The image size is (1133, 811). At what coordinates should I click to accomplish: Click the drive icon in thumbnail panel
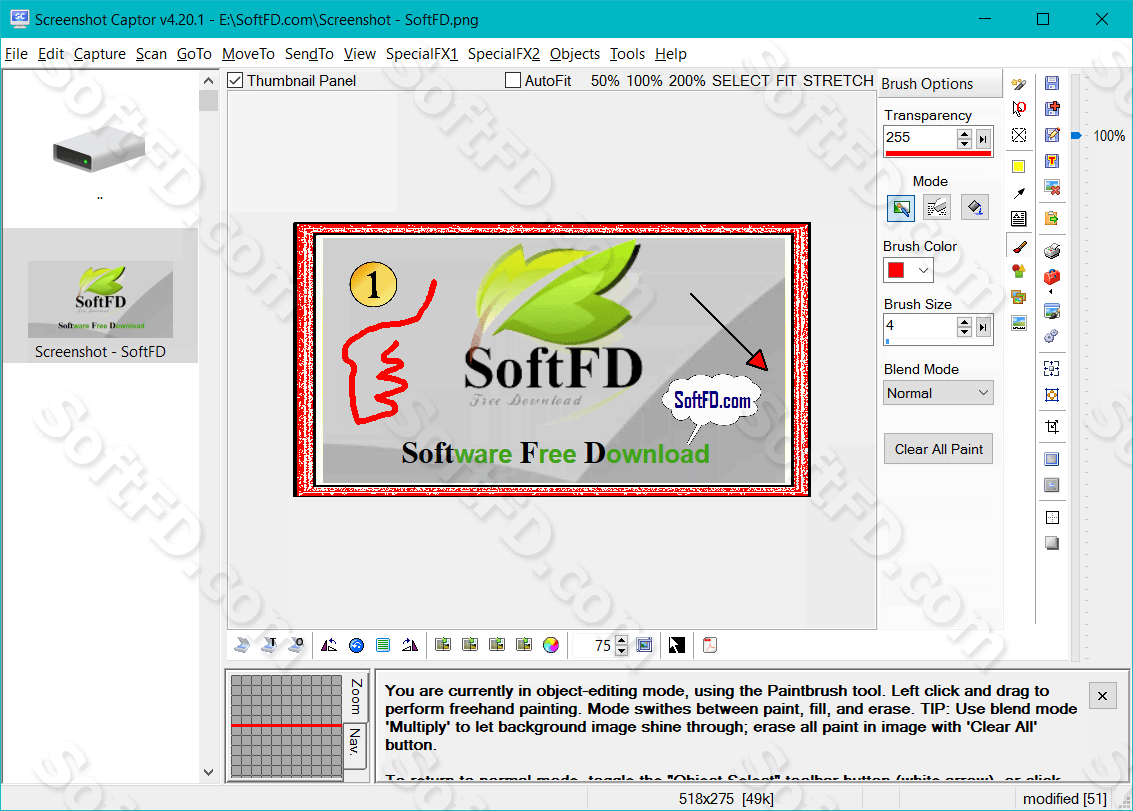pos(99,150)
